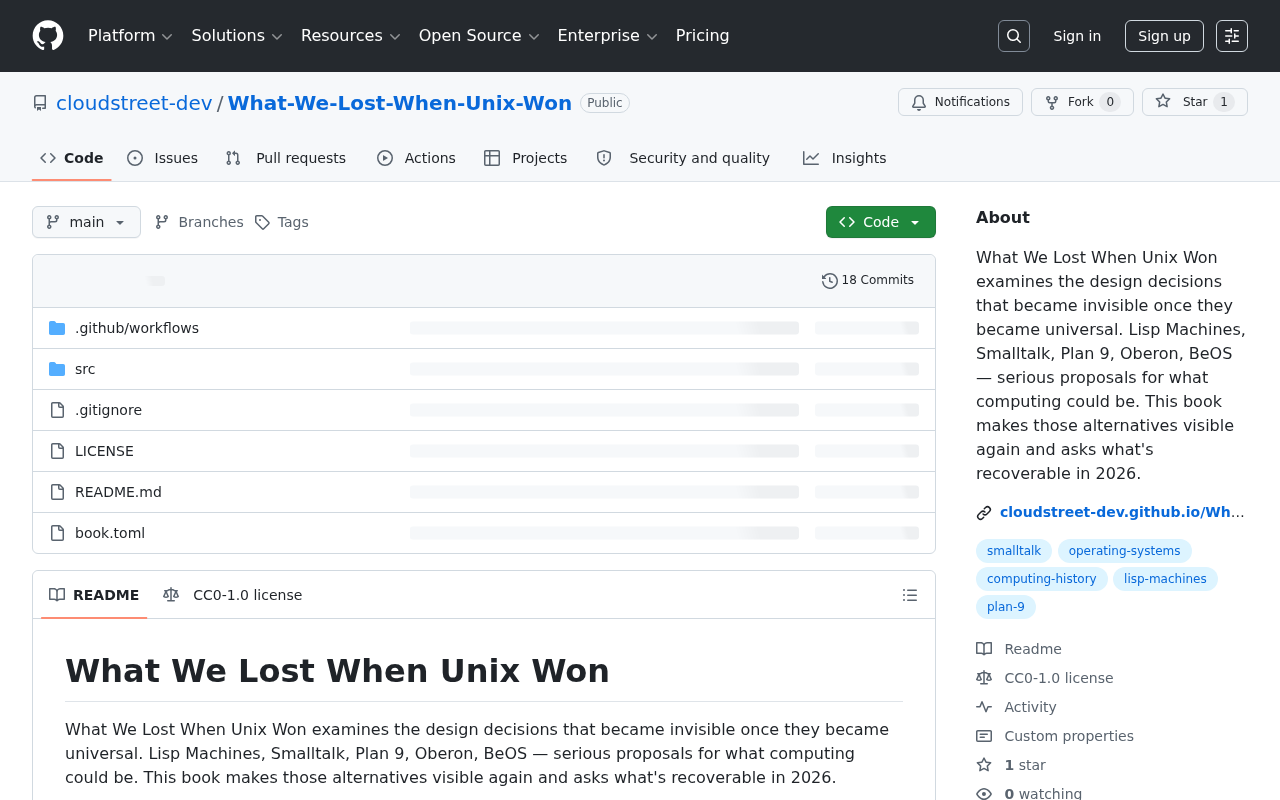Click the Sign up button

tap(1164, 36)
